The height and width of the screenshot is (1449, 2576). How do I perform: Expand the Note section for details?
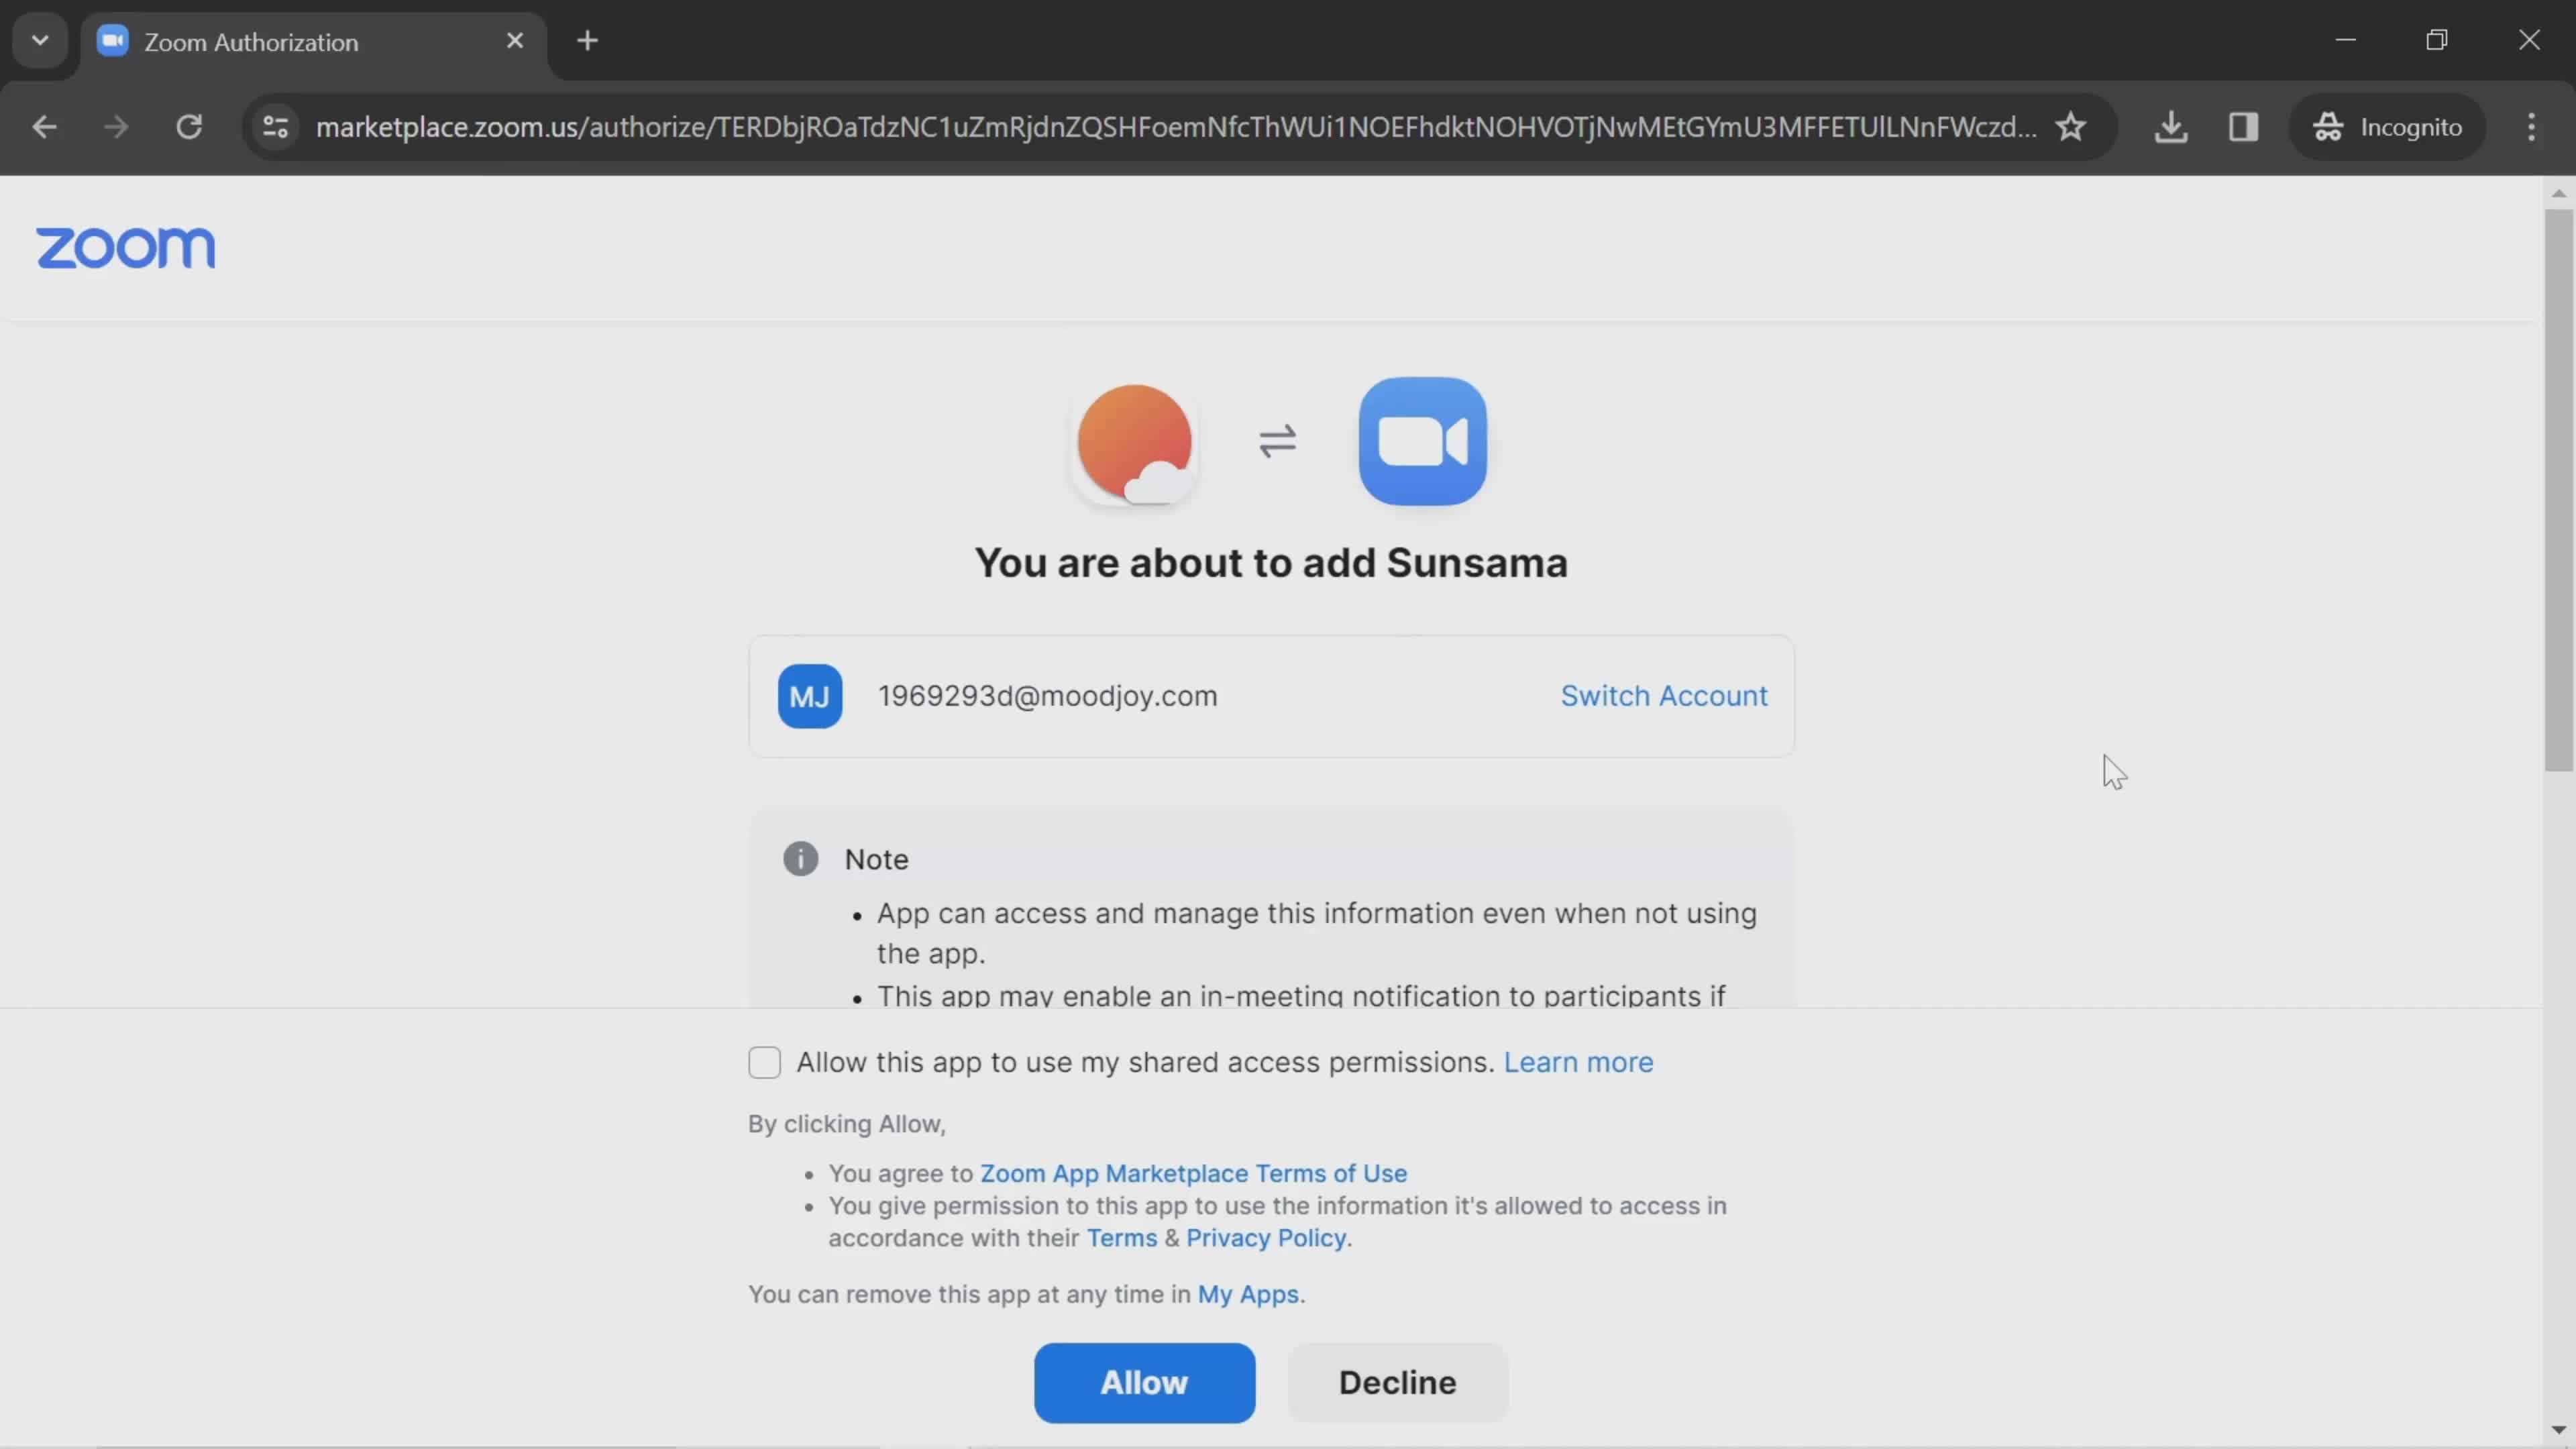(875, 858)
